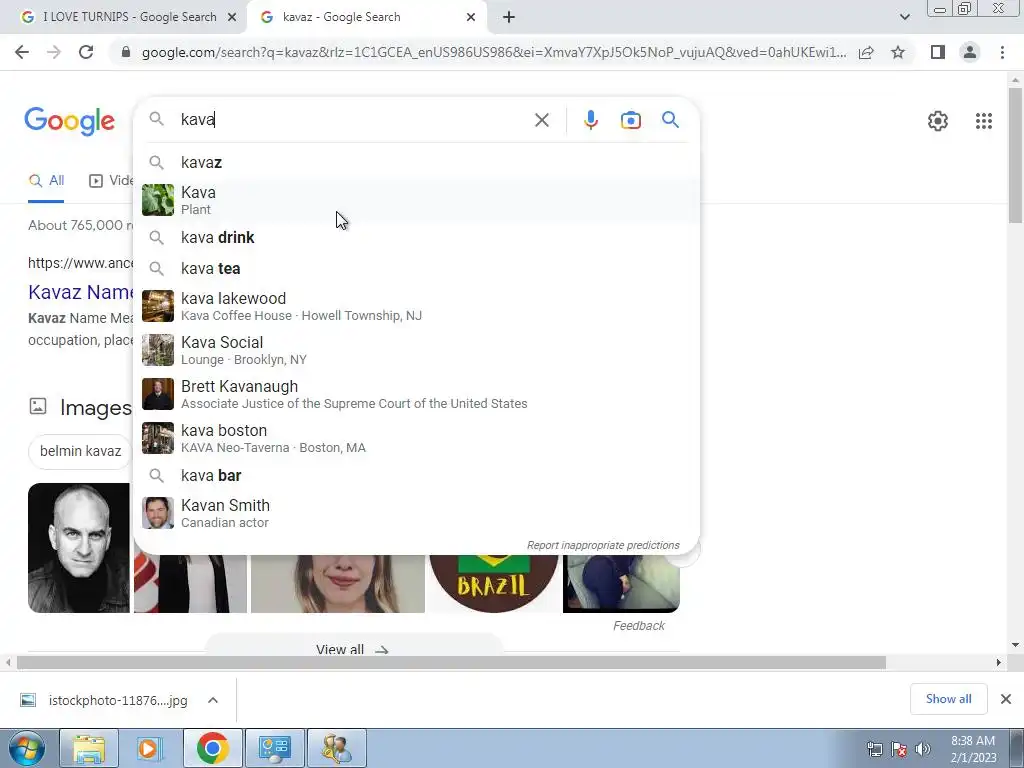This screenshot has width=1024, height=768.
Task: Close the 'I LOVE TURNIPS' tab
Action: point(232,17)
